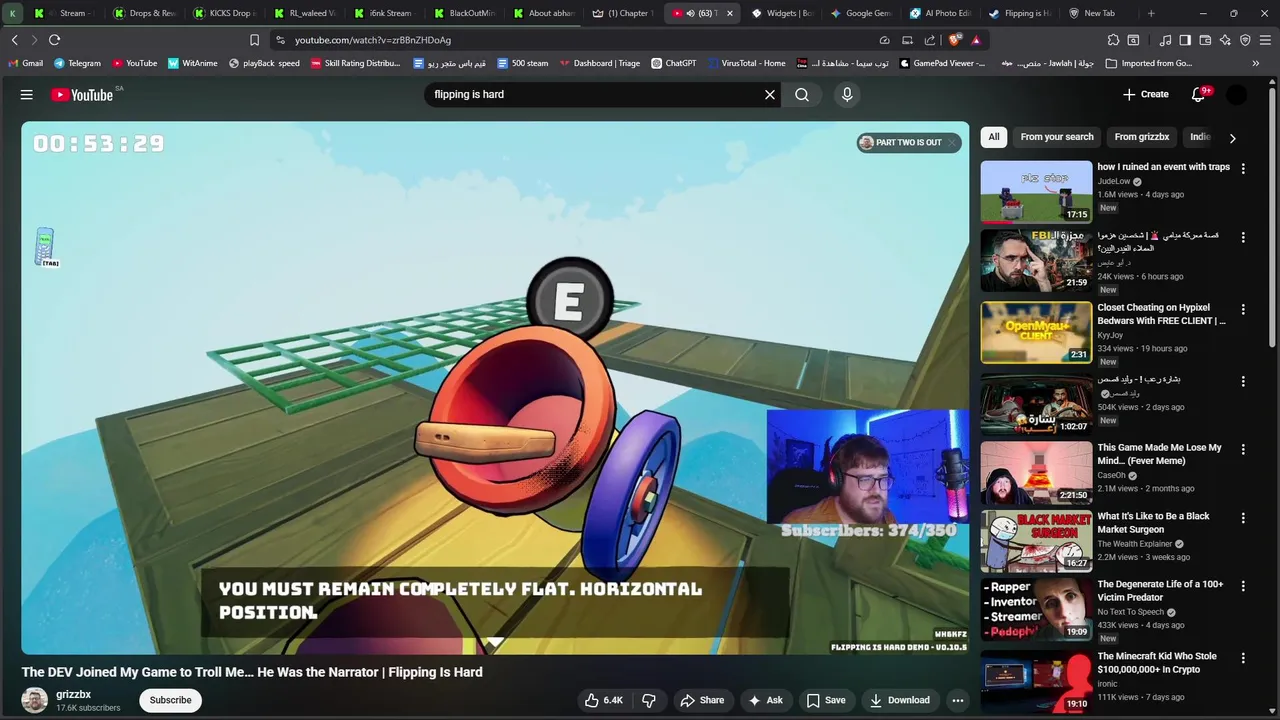Switch to the 'Google Gem' browser tab

pos(860,13)
